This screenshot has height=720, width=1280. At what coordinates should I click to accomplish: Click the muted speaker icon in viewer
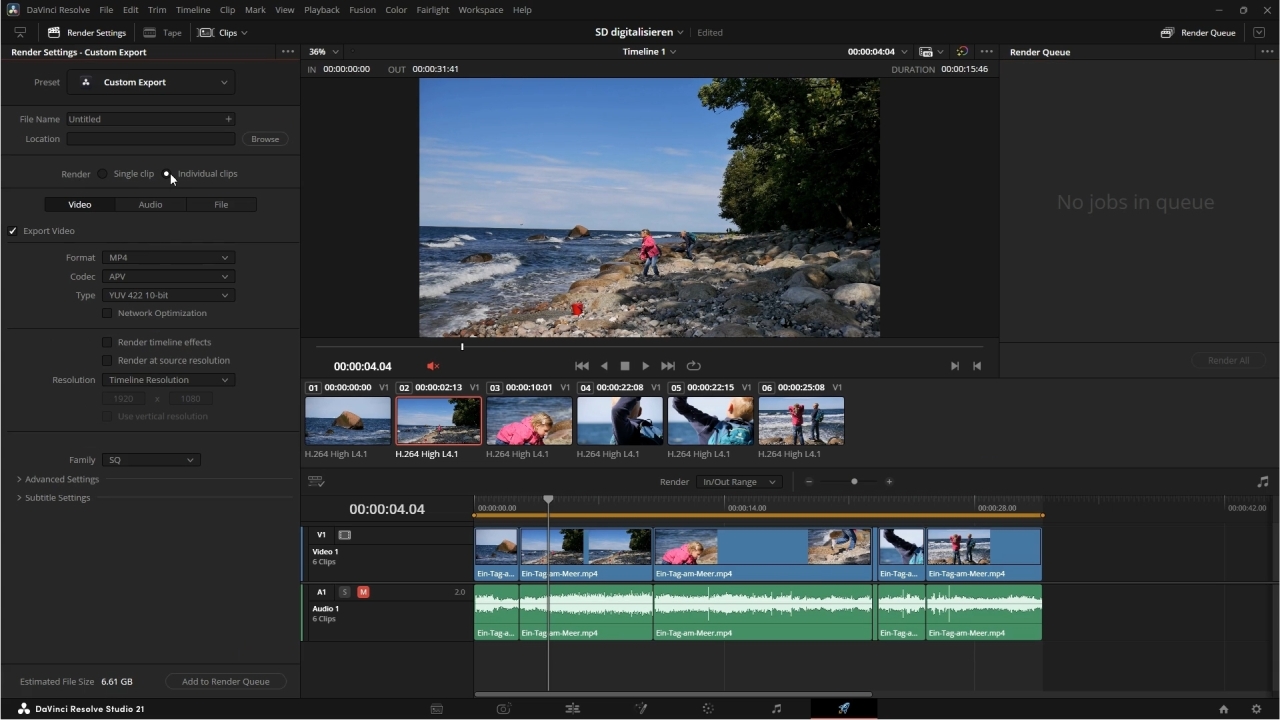click(433, 366)
